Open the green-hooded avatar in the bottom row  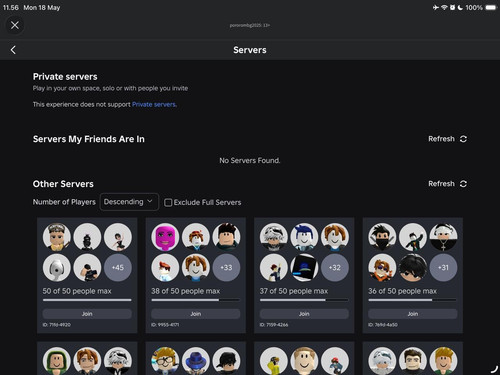[57, 361]
